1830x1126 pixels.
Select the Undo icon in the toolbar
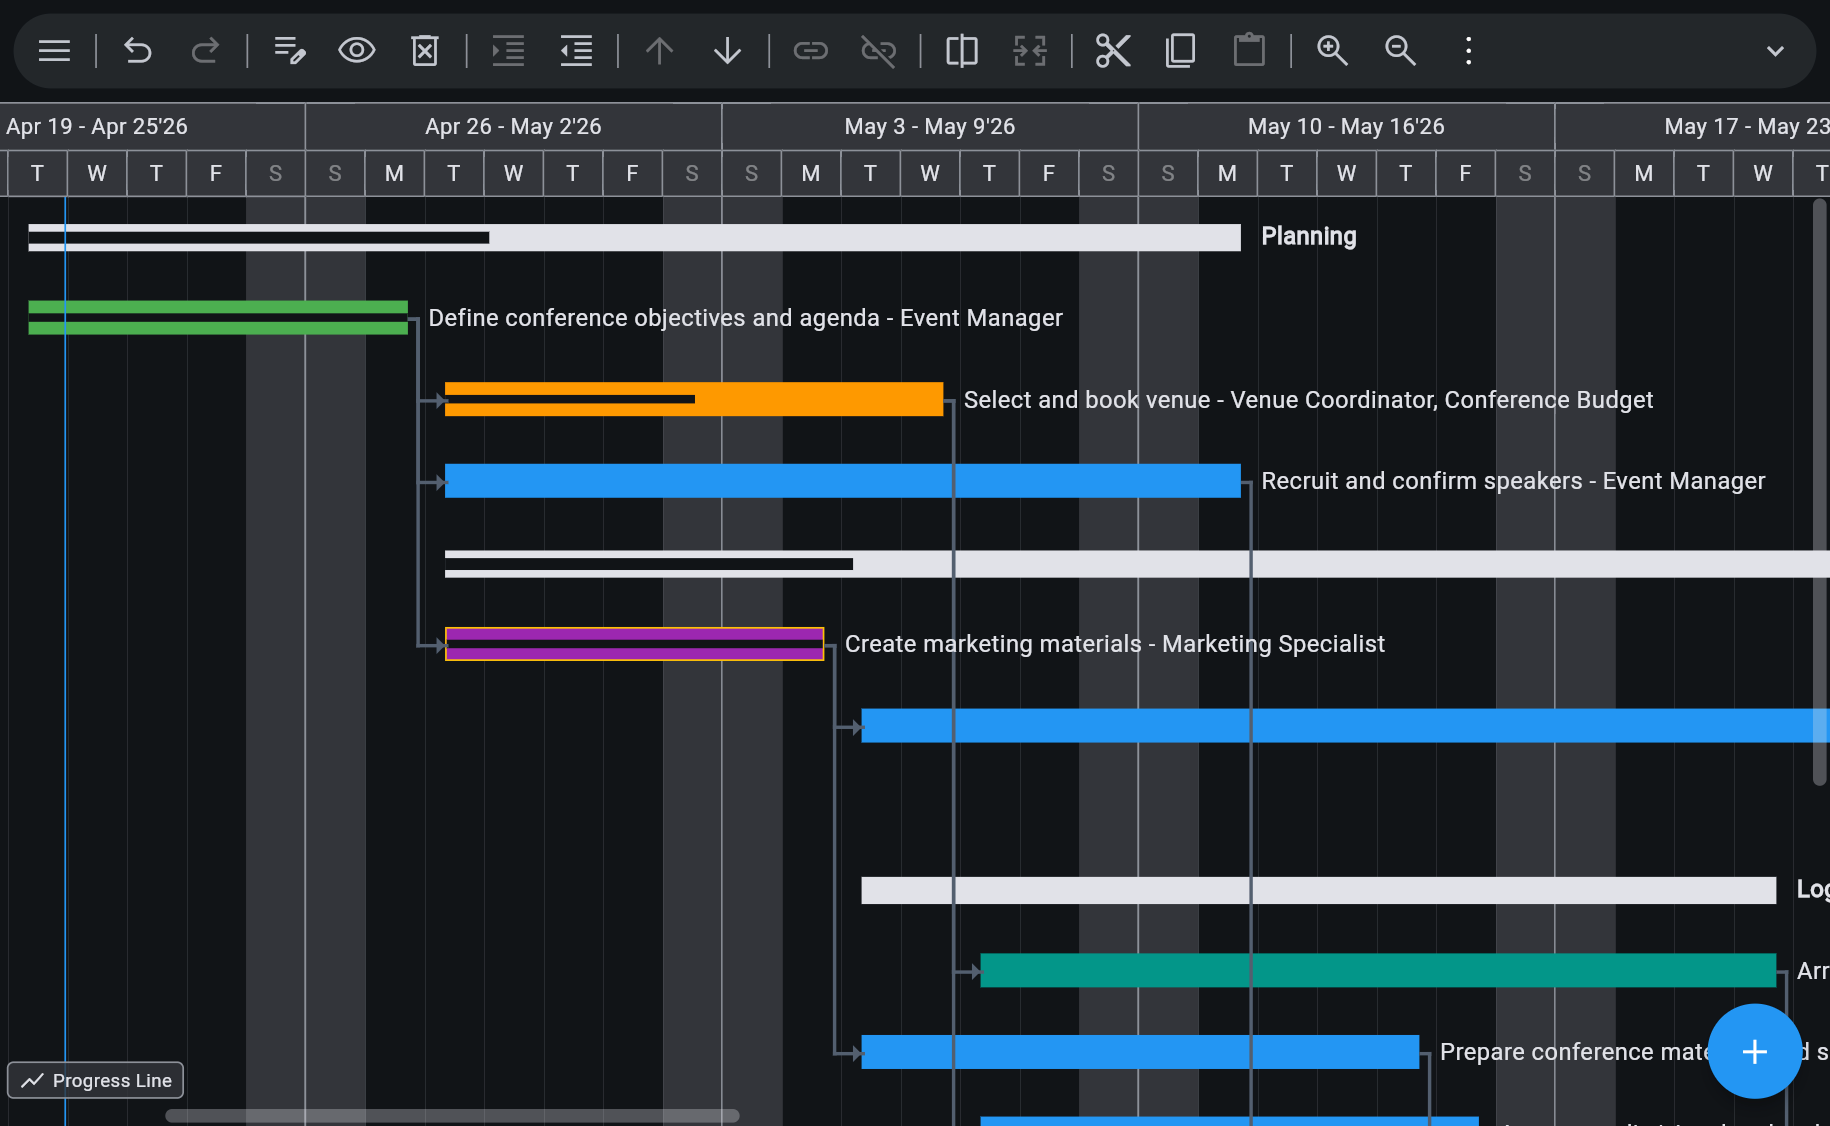point(137,50)
